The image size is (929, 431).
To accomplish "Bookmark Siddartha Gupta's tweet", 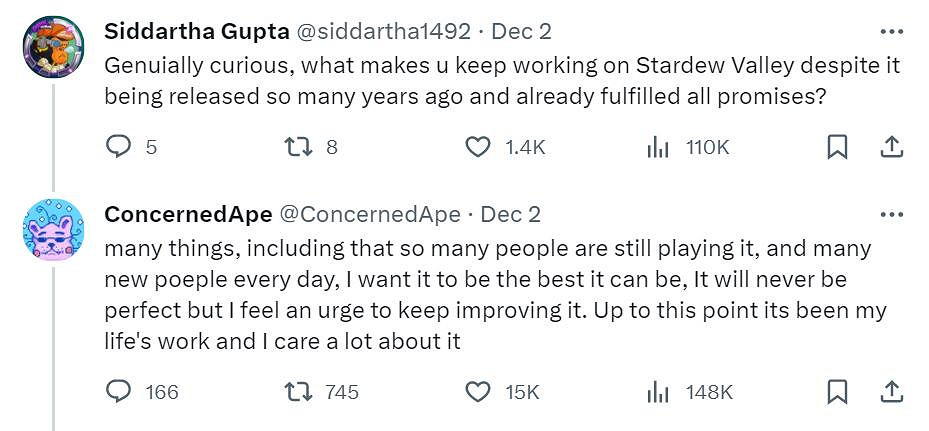I will [838, 147].
